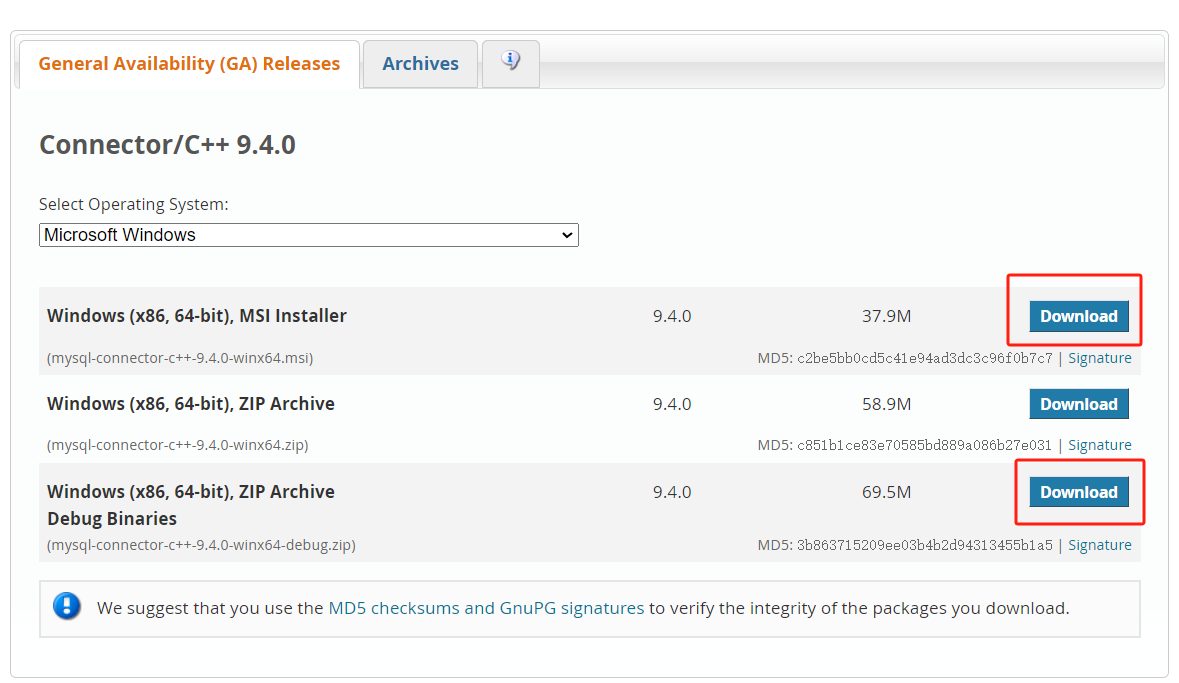Click the Select Operating System label
1179x683 pixels.
click(x=134, y=205)
